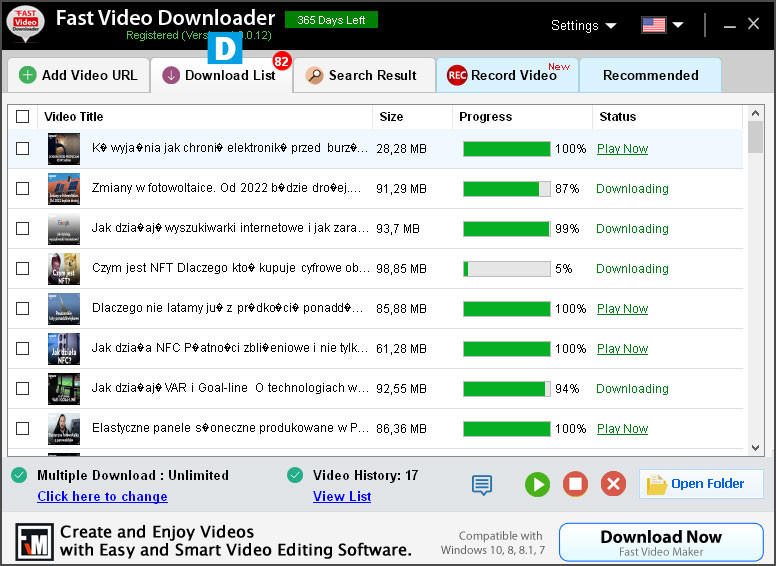Check the box for Jak działa NFC row
This screenshot has width=776, height=566.
point(22,349)
